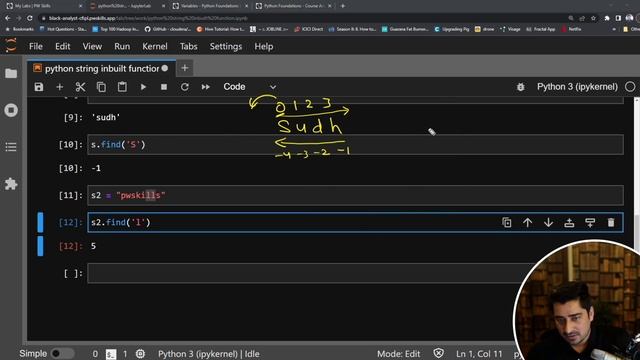
Task: Click Python 3 (ipykernel) | Idle status text
Action: [x=209, y=354]
